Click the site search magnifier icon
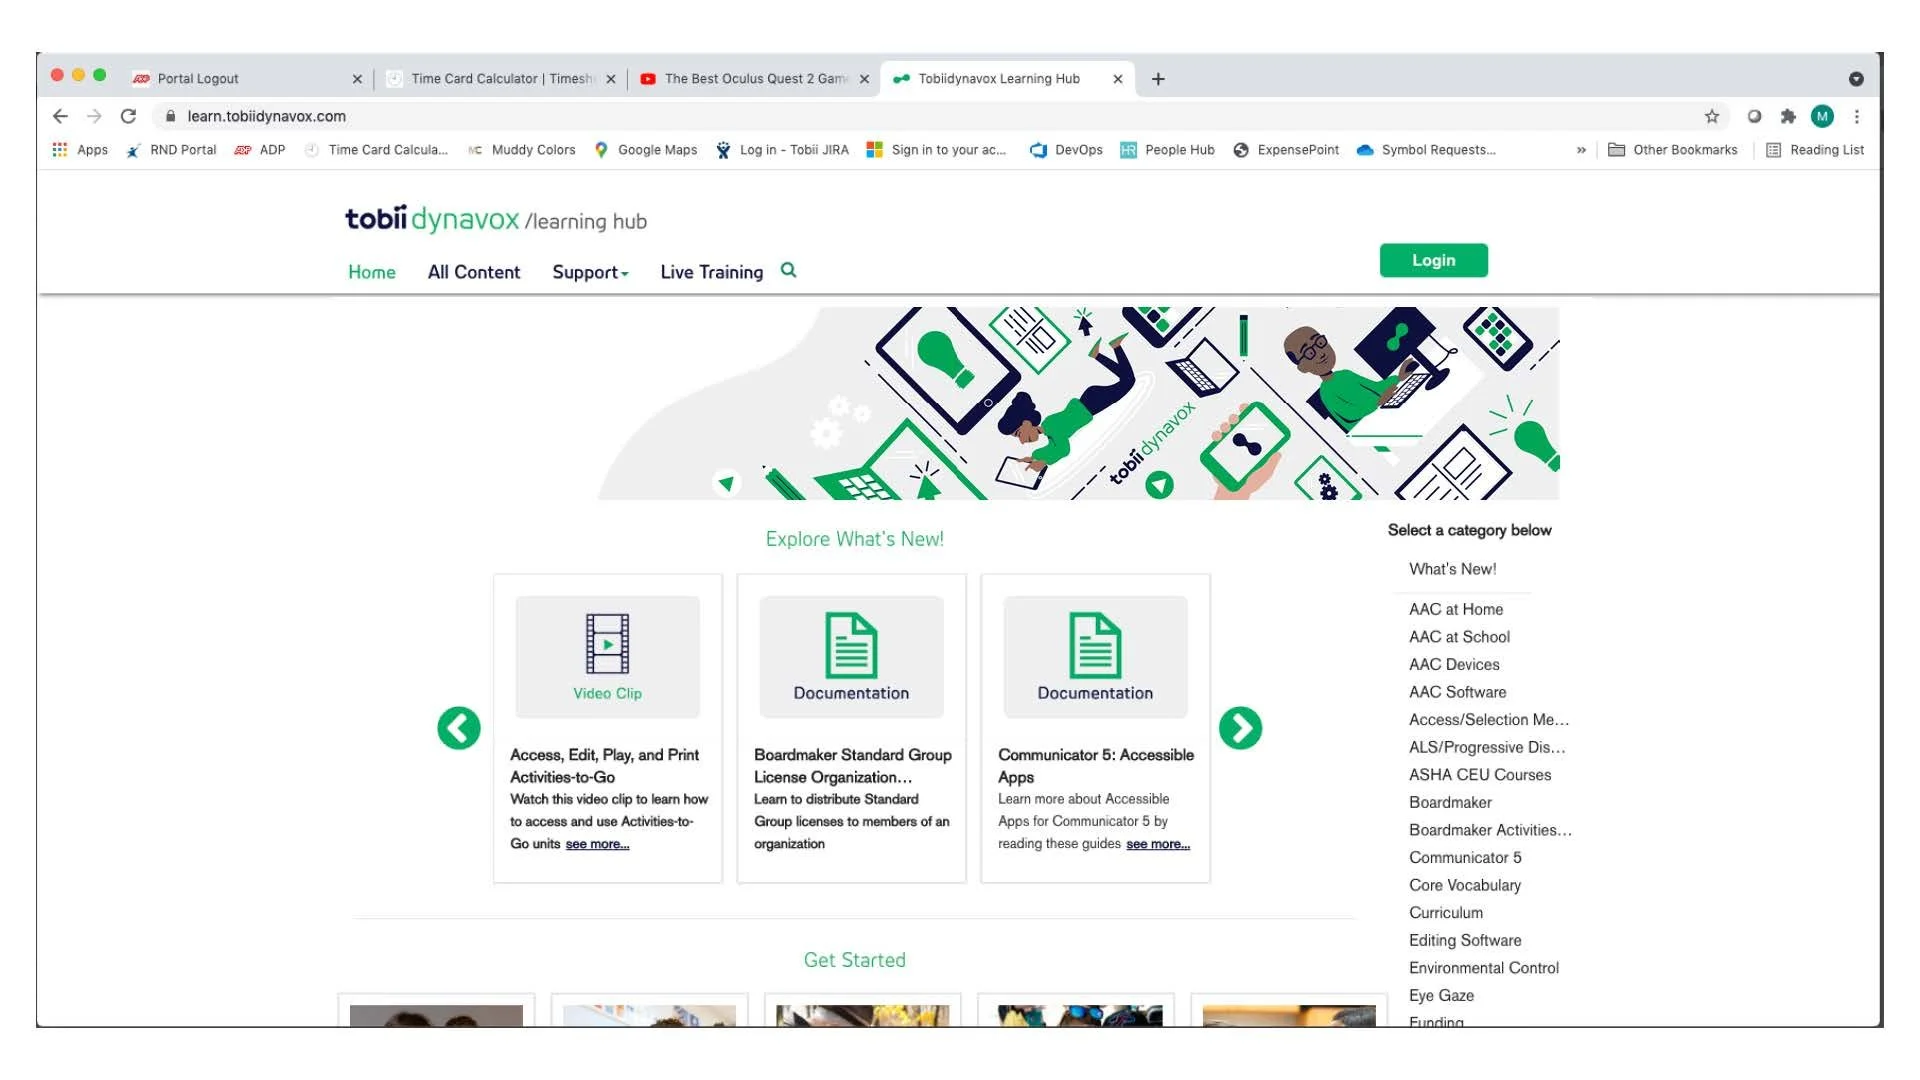The image size is (1920, 1080). [x=788, y=270]
